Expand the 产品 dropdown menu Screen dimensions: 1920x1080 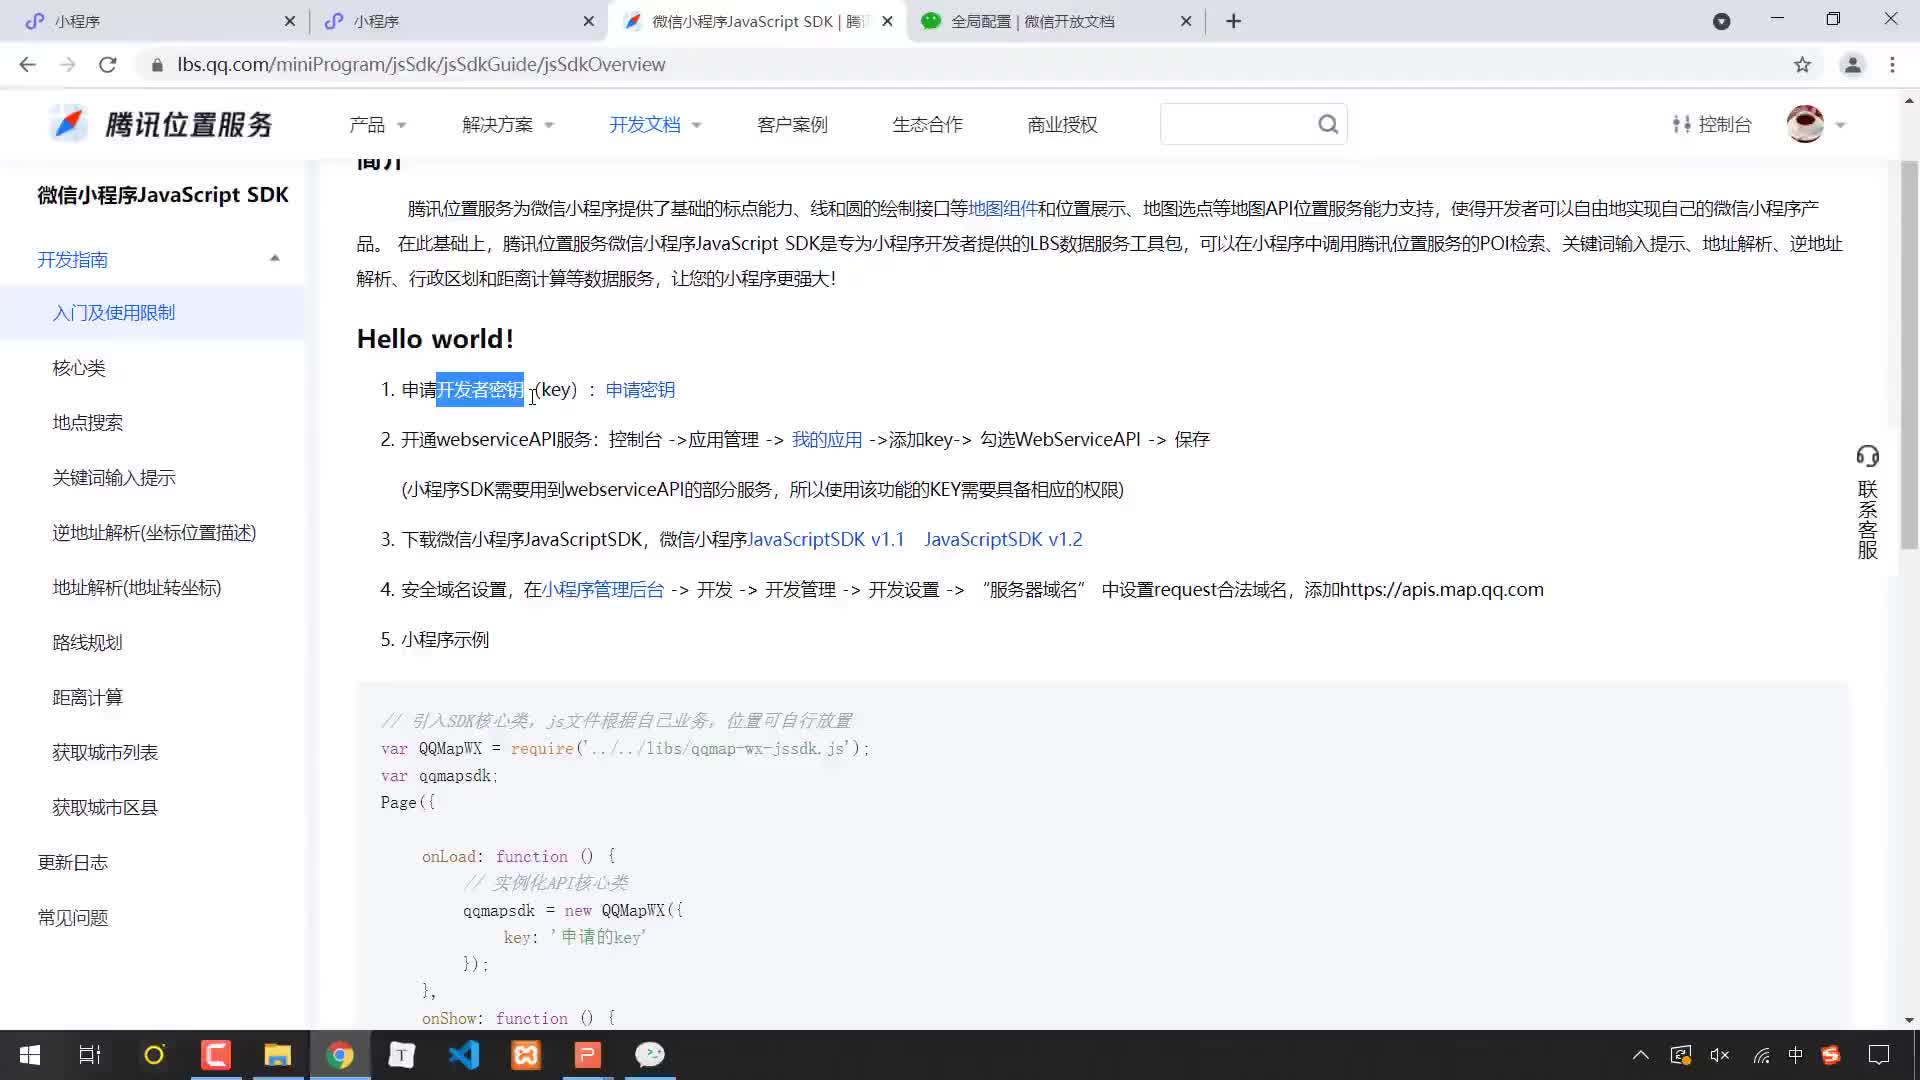pos(377,125)
